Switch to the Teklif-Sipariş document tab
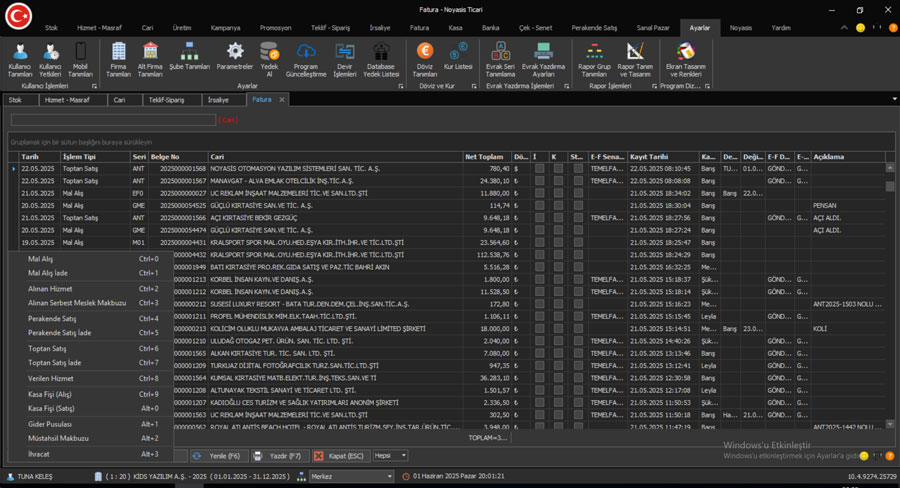This screenshot has height=488, width=900. [x=172, y=100]
